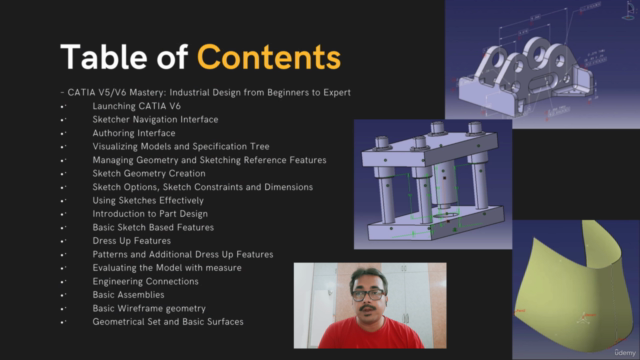Click the 'Launching CATIA V6' list item

point(136,106)
